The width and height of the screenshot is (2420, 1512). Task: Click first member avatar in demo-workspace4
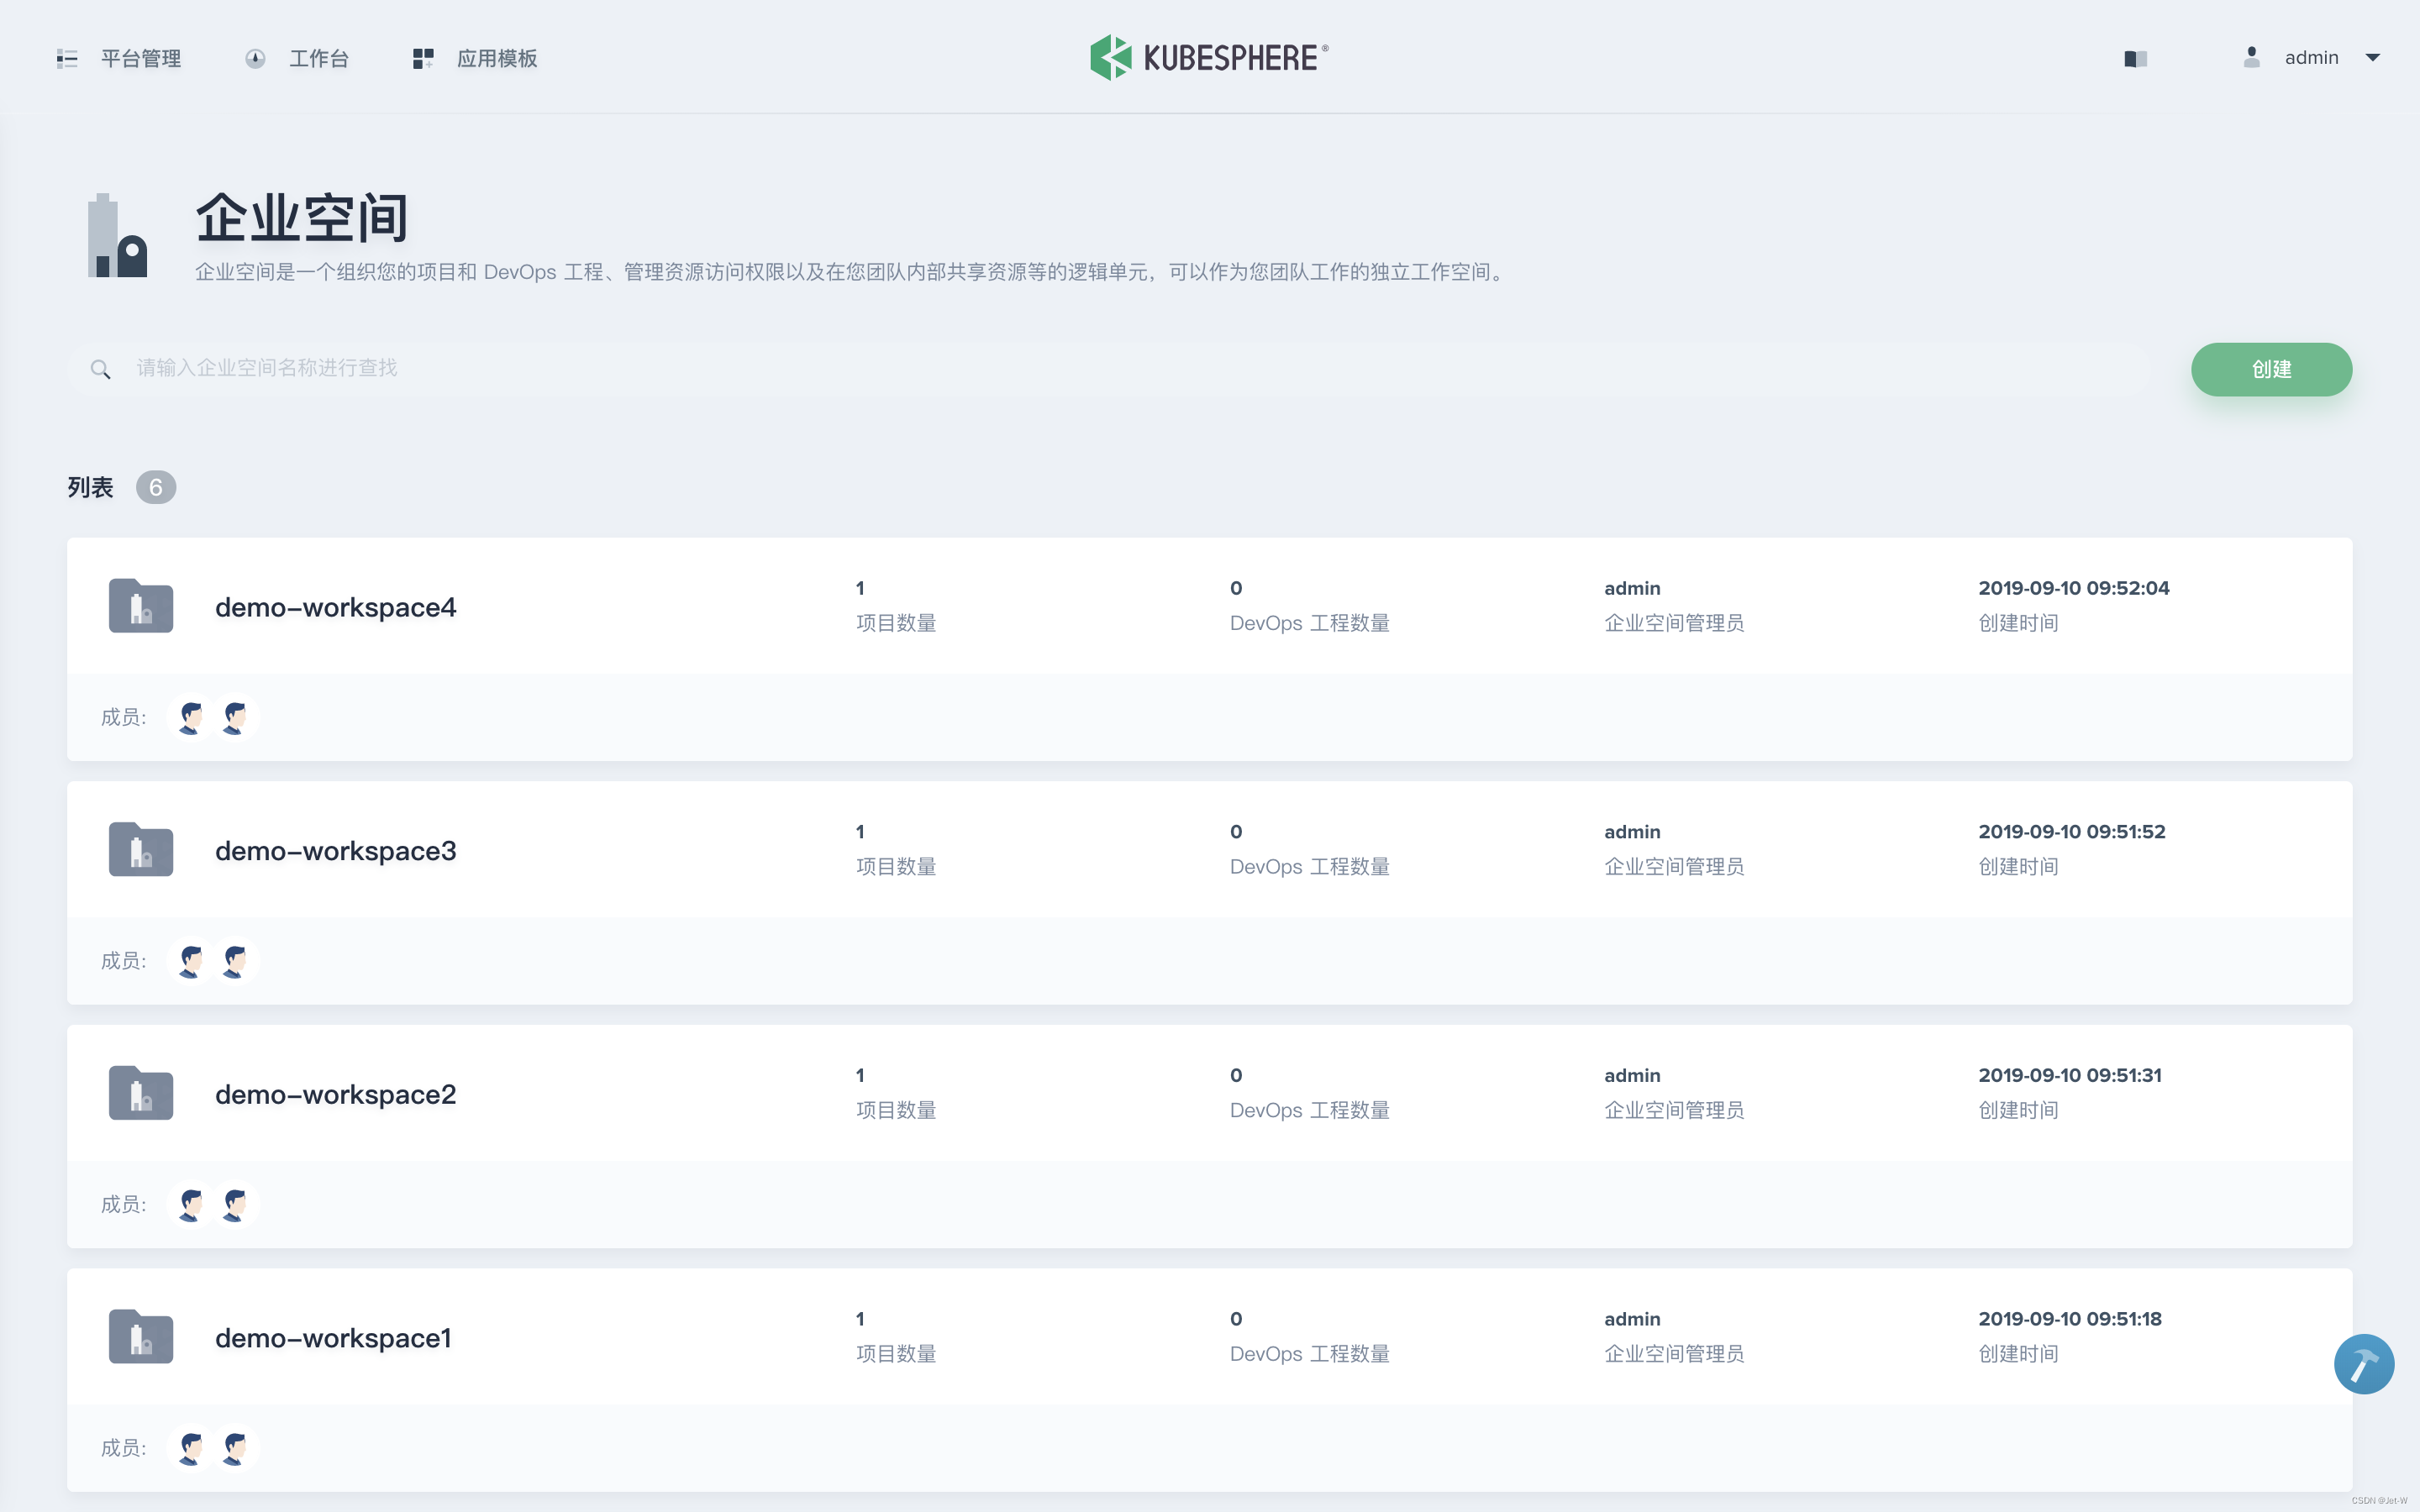pyautogui.click(x=190, y=717)
